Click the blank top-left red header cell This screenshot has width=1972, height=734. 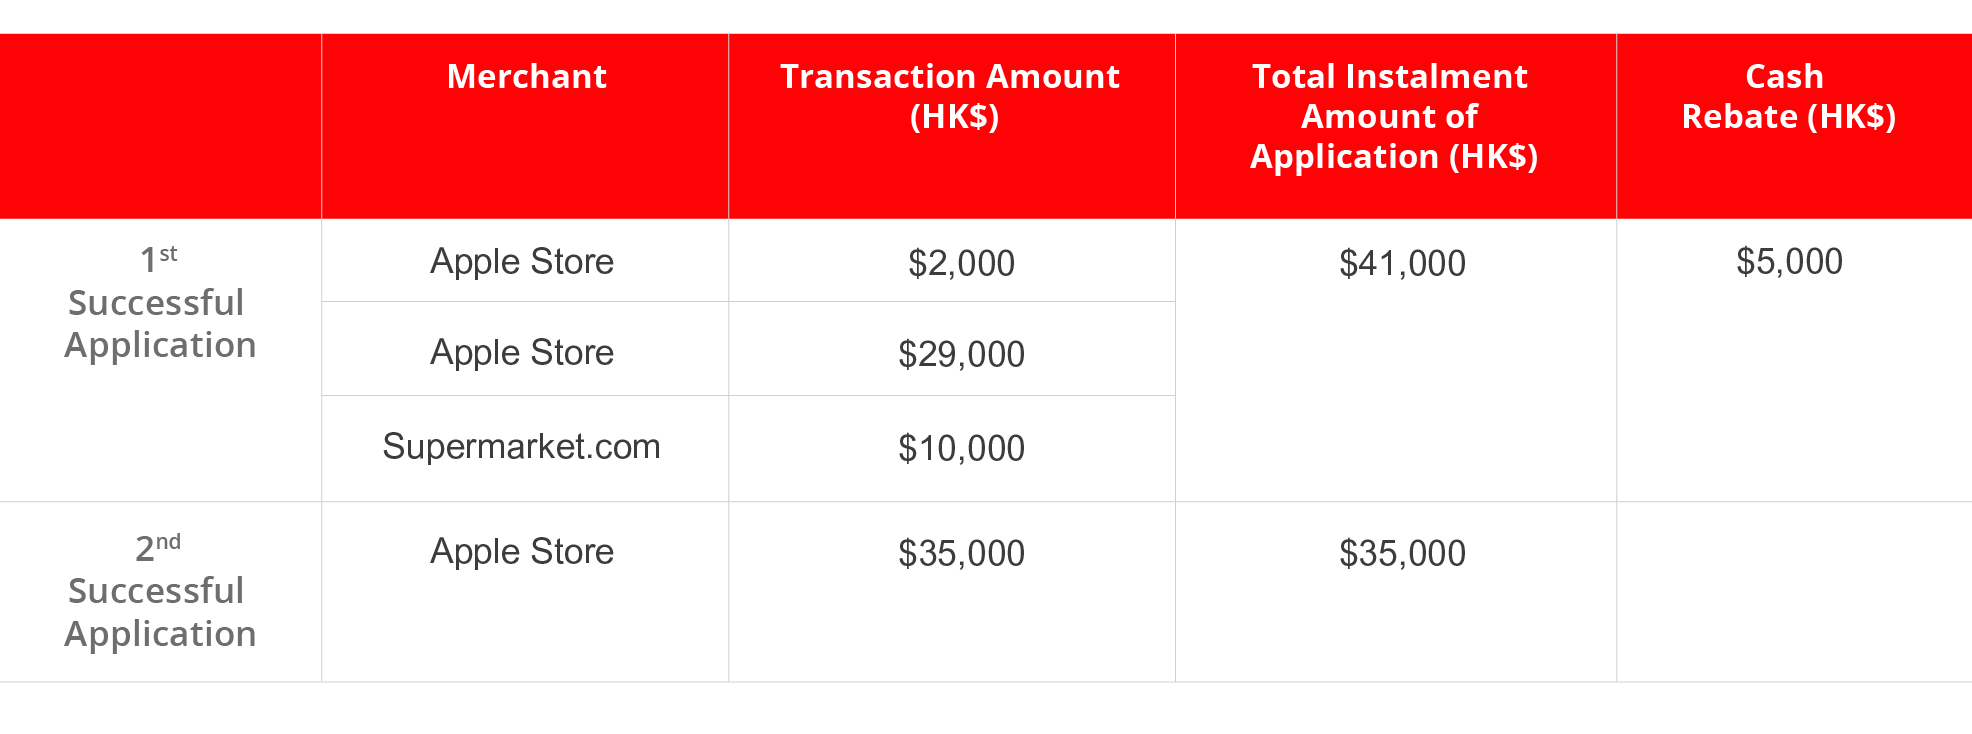160,126
